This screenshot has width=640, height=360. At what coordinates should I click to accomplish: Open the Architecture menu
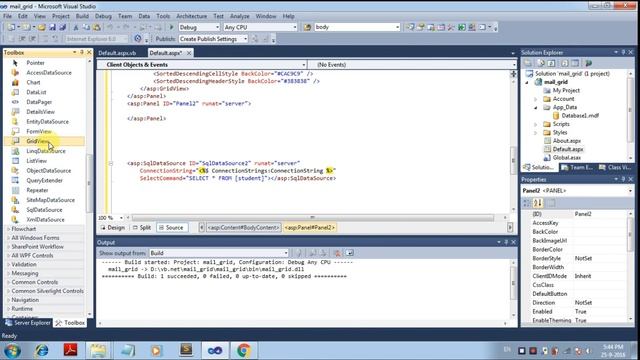[191, 16]
